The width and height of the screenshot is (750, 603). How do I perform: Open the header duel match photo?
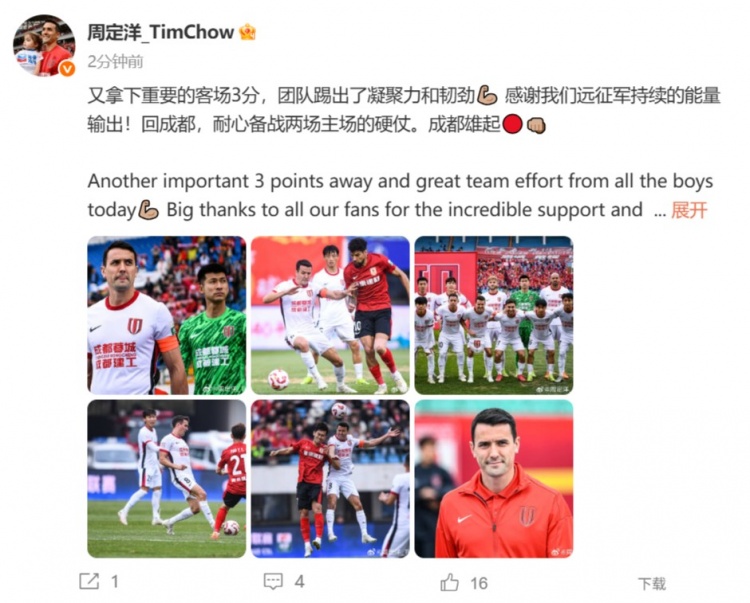point(330,479)
